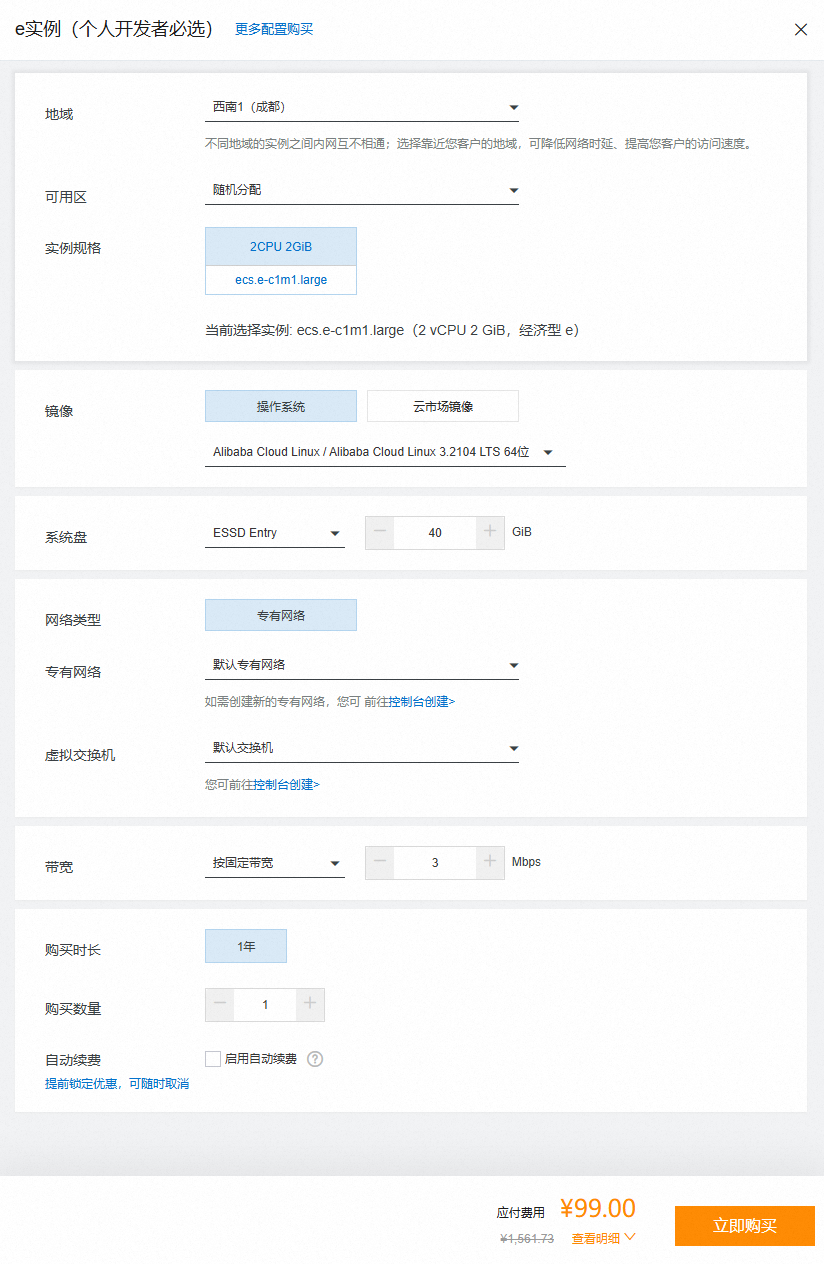
Task: Increase system disk size with plus
Action: pyautogui.click(x=490, y=532)
